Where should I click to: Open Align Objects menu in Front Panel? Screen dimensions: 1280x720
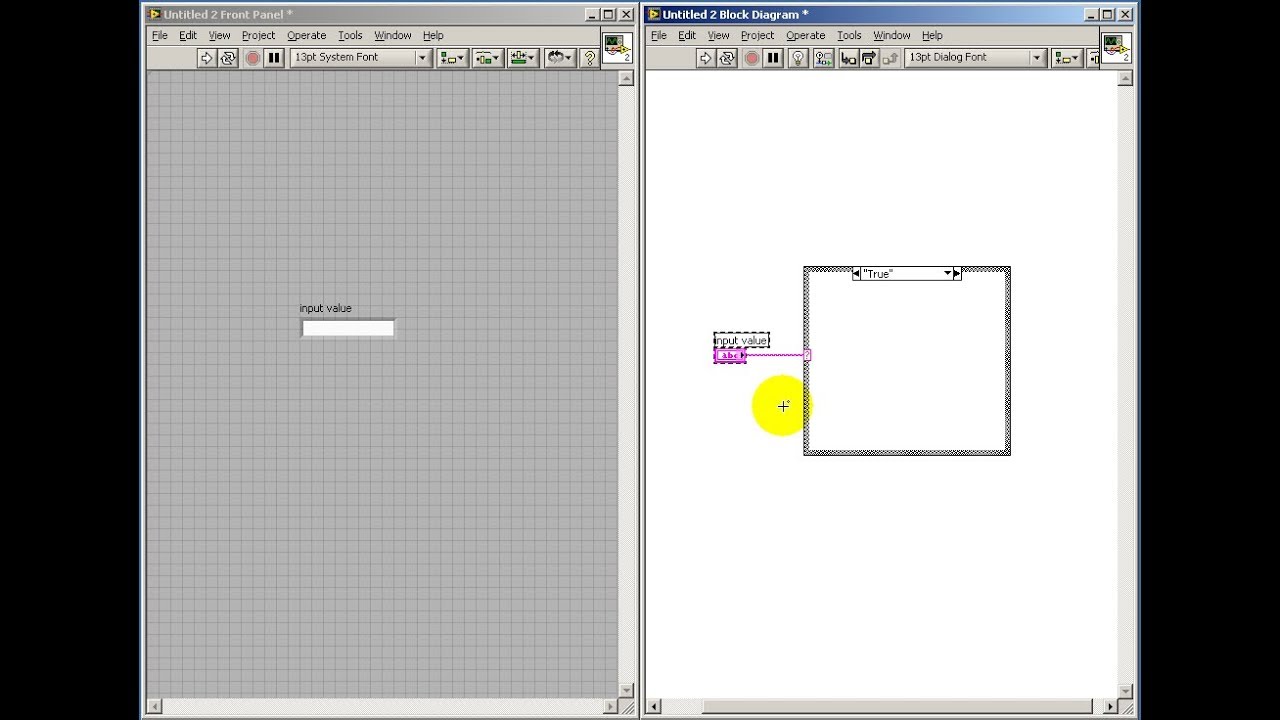point(452,58)
